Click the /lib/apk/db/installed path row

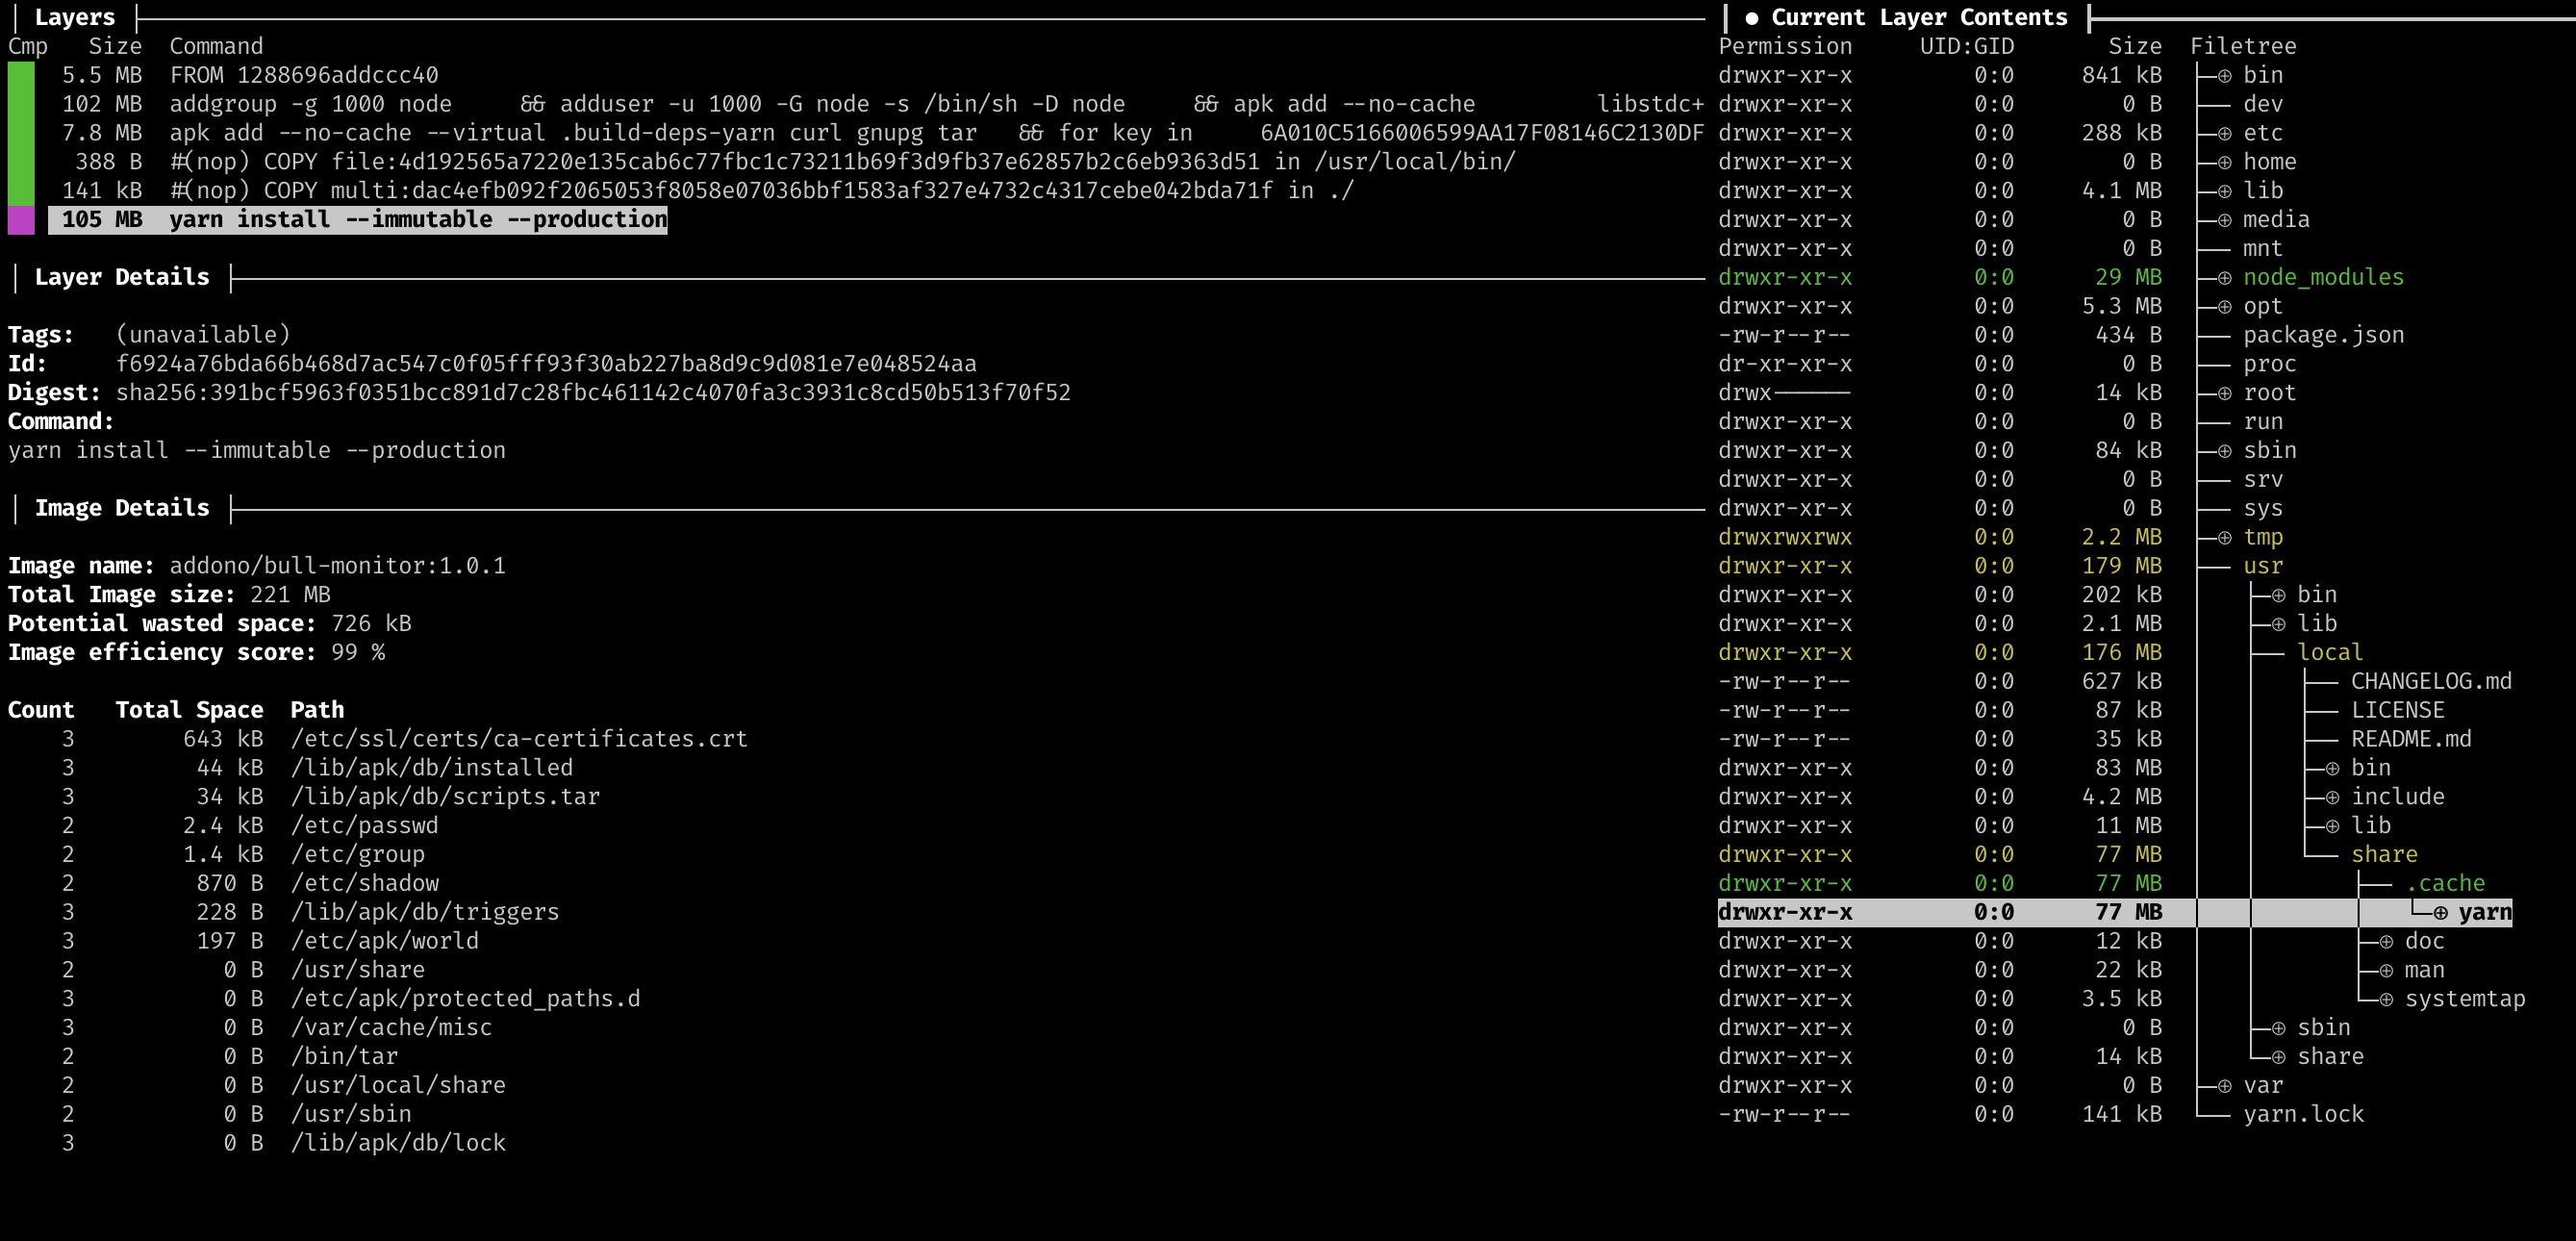(431, 768)
